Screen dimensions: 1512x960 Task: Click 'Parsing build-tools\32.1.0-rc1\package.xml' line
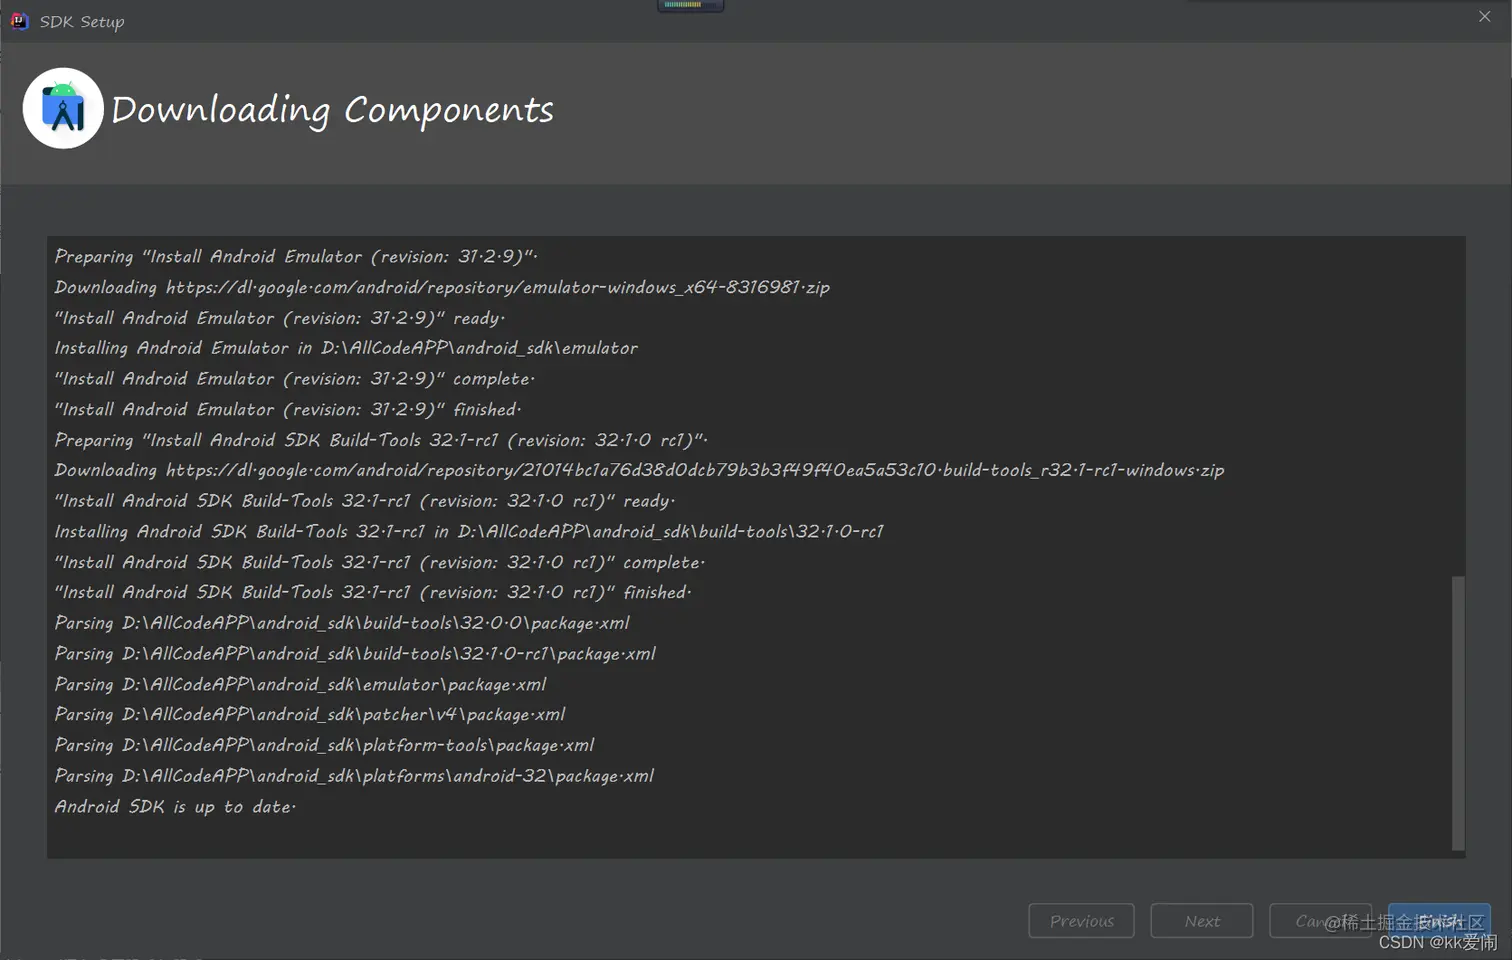[x=355, y=654]
